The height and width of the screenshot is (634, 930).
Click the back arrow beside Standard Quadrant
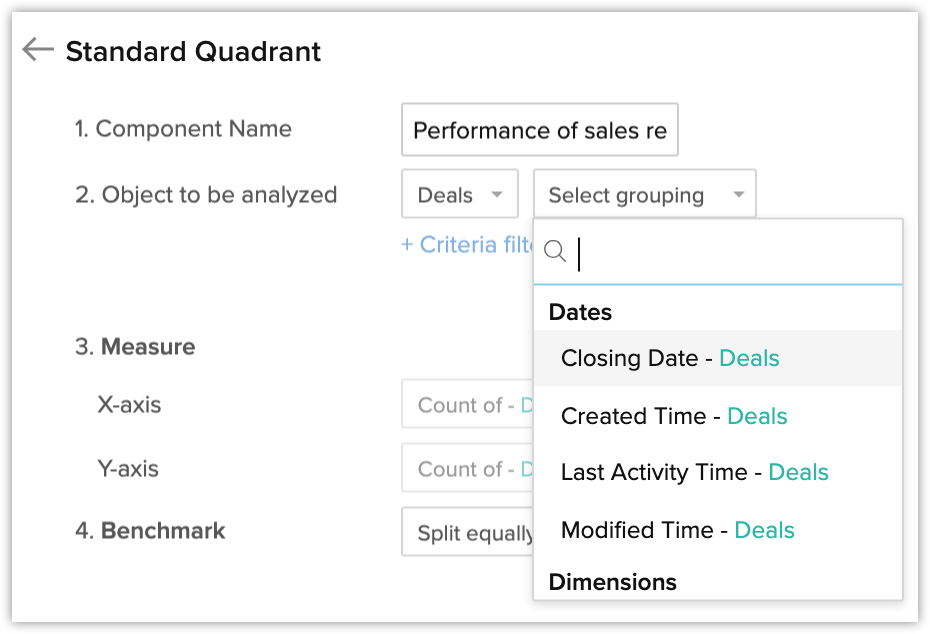pos(37,50)
